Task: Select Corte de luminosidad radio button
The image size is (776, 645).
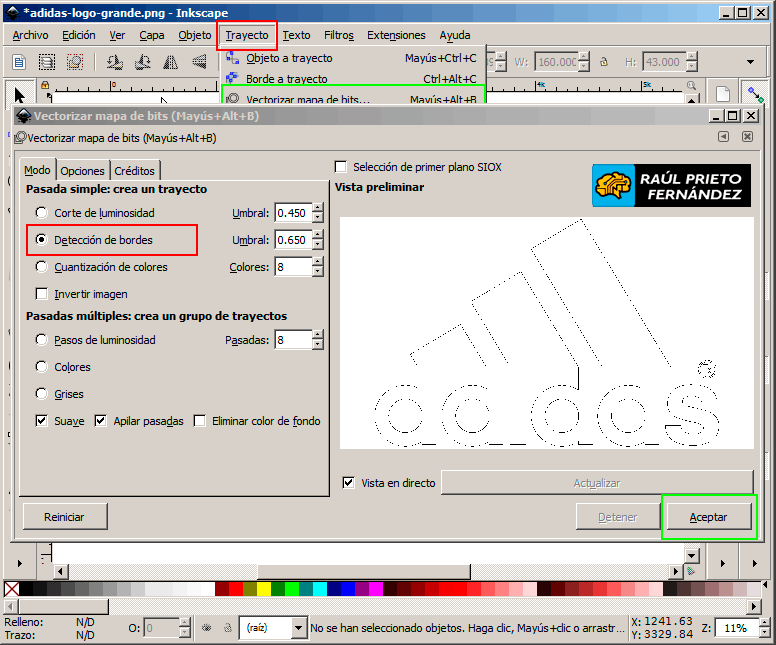Action: [41, 213]
